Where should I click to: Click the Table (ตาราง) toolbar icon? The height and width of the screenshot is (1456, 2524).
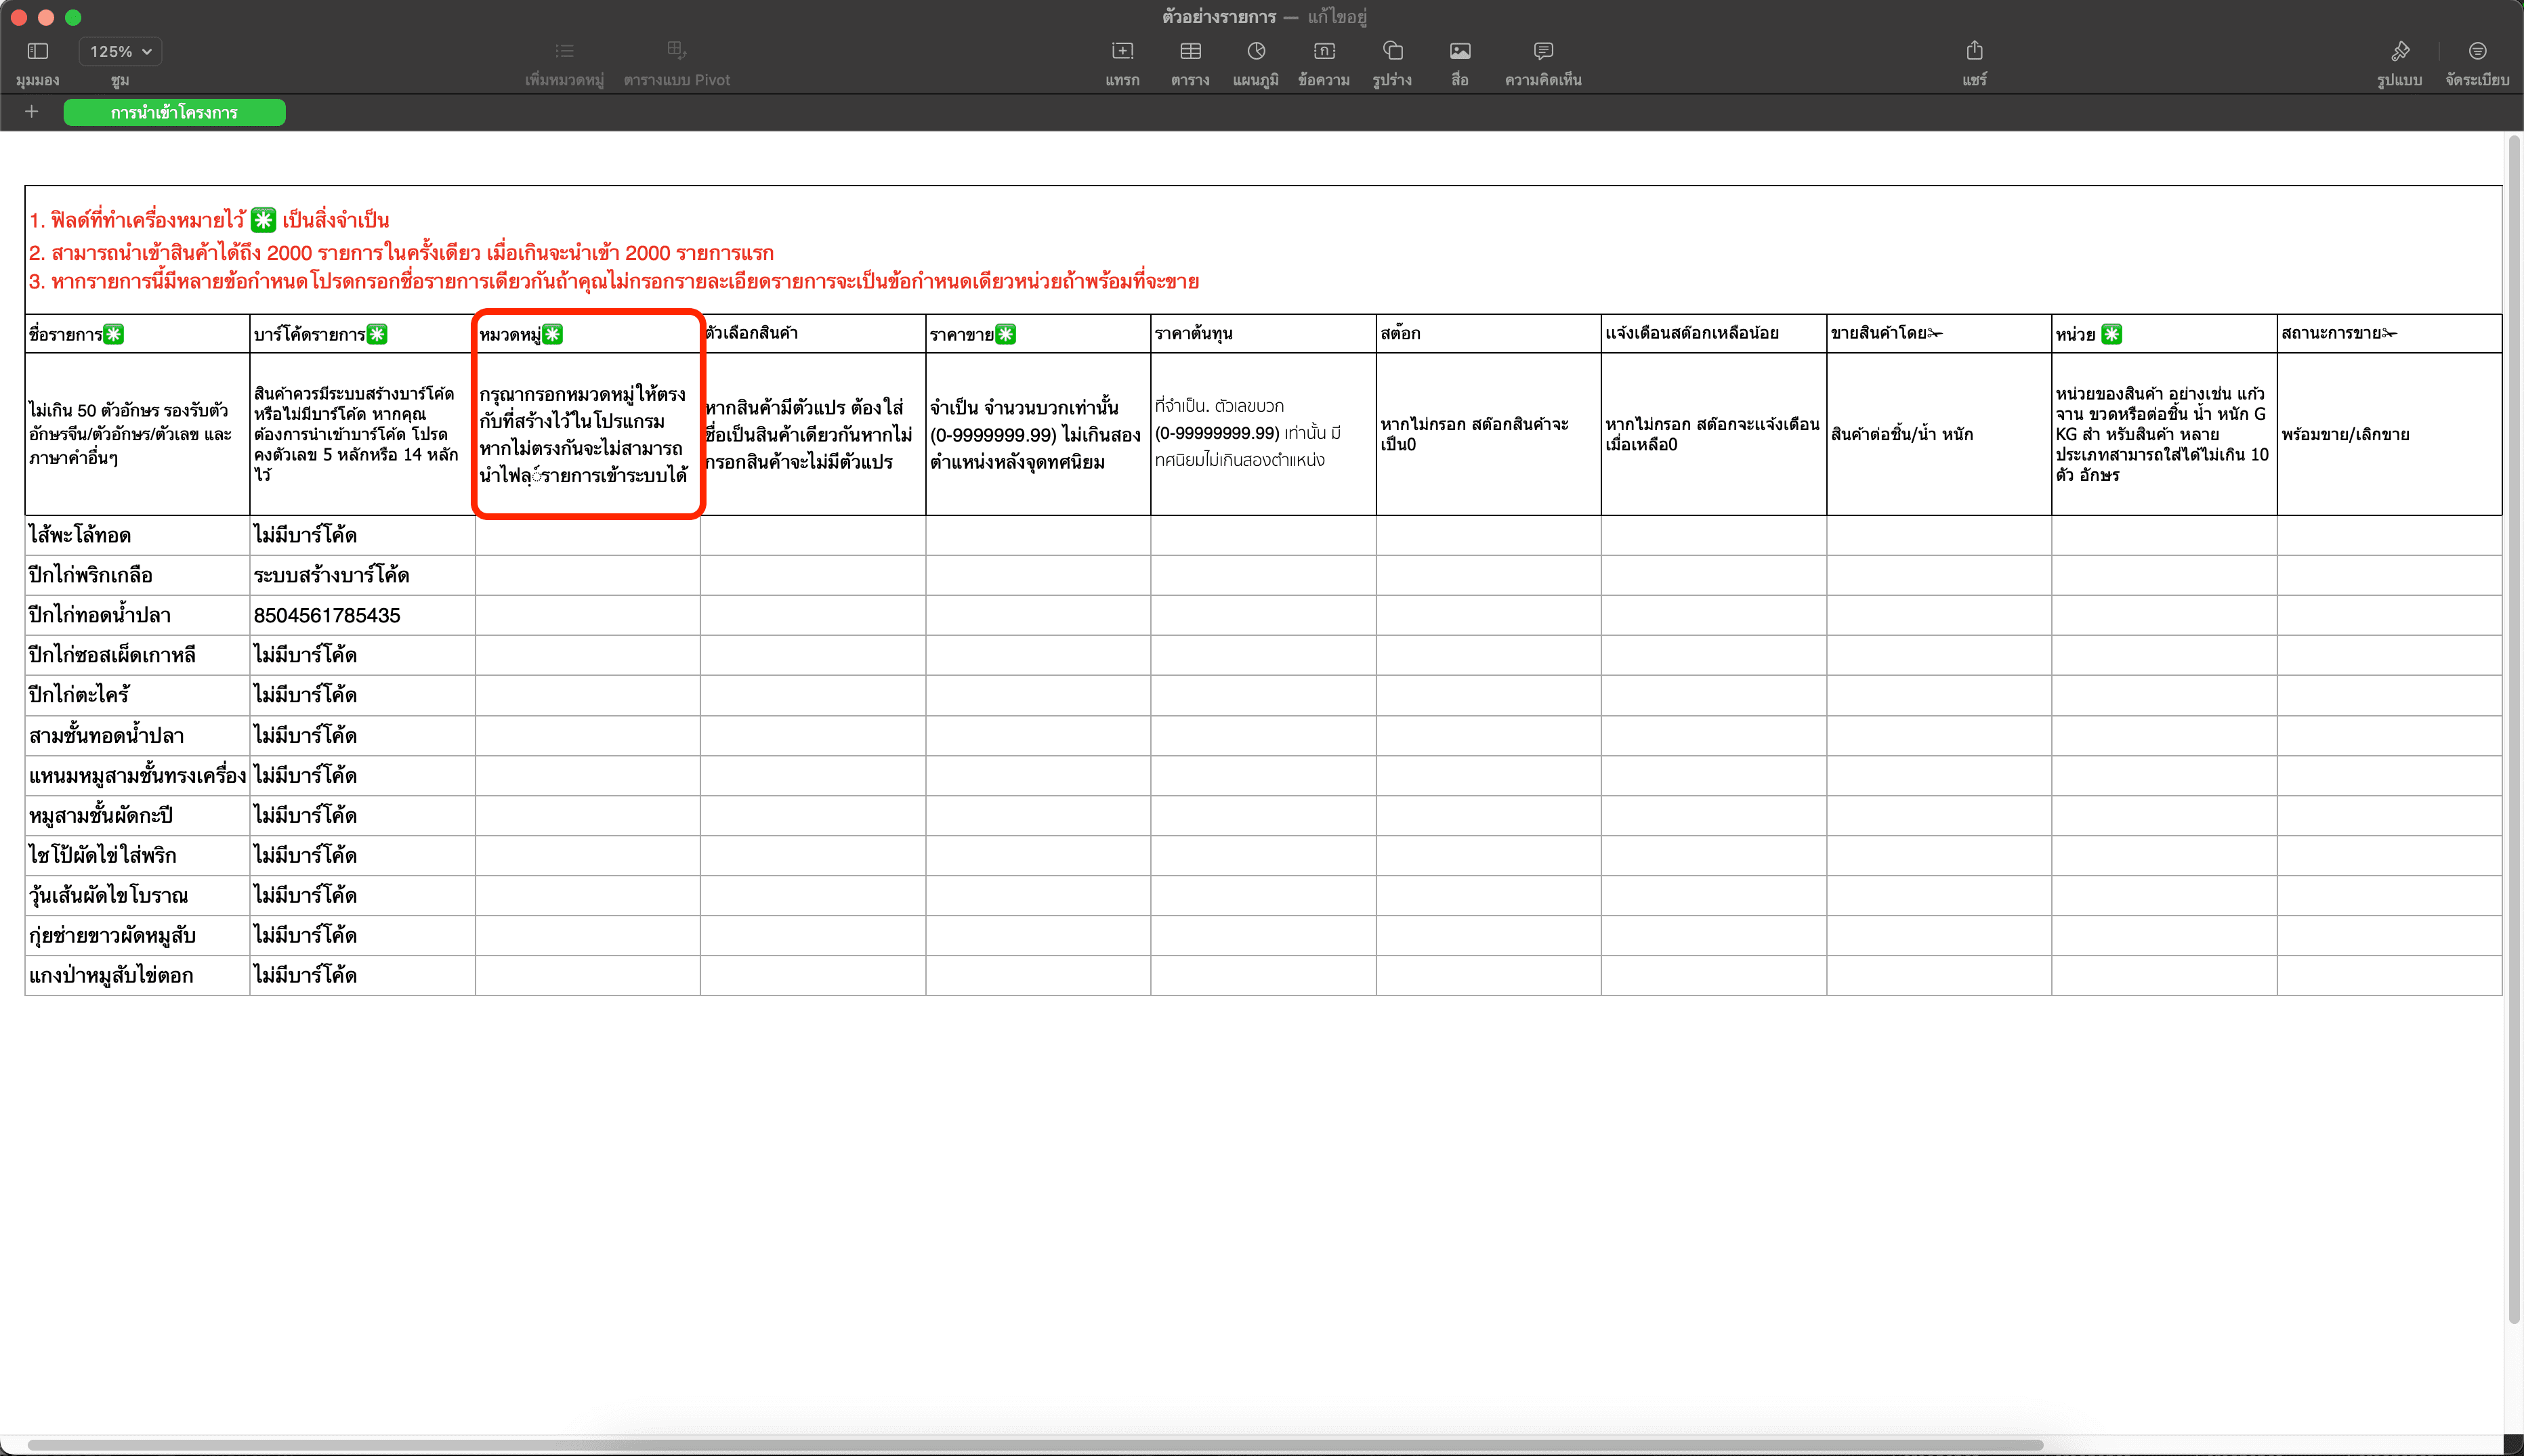(x=1190, y=51)
